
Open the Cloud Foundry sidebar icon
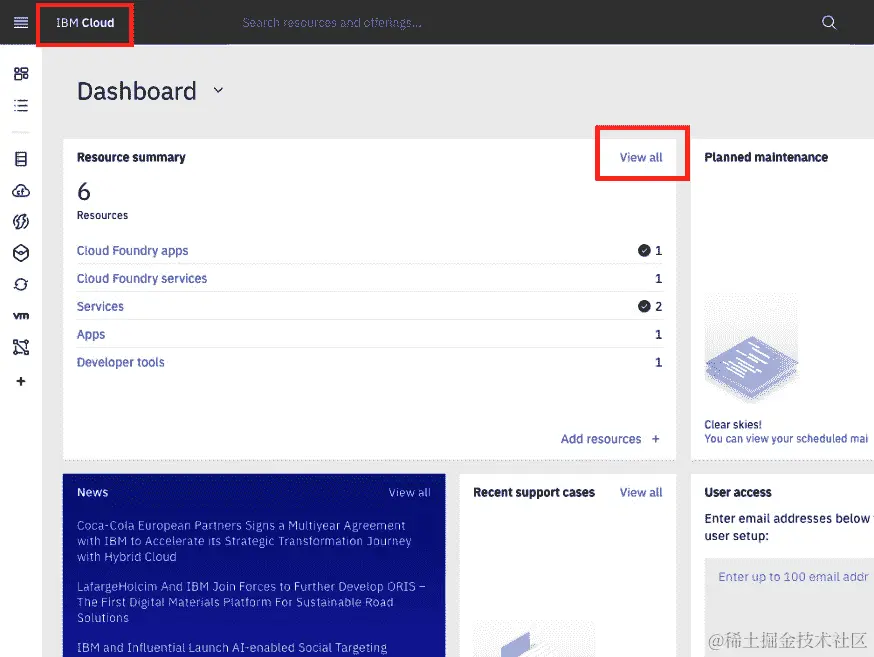(x=21, y=191)
